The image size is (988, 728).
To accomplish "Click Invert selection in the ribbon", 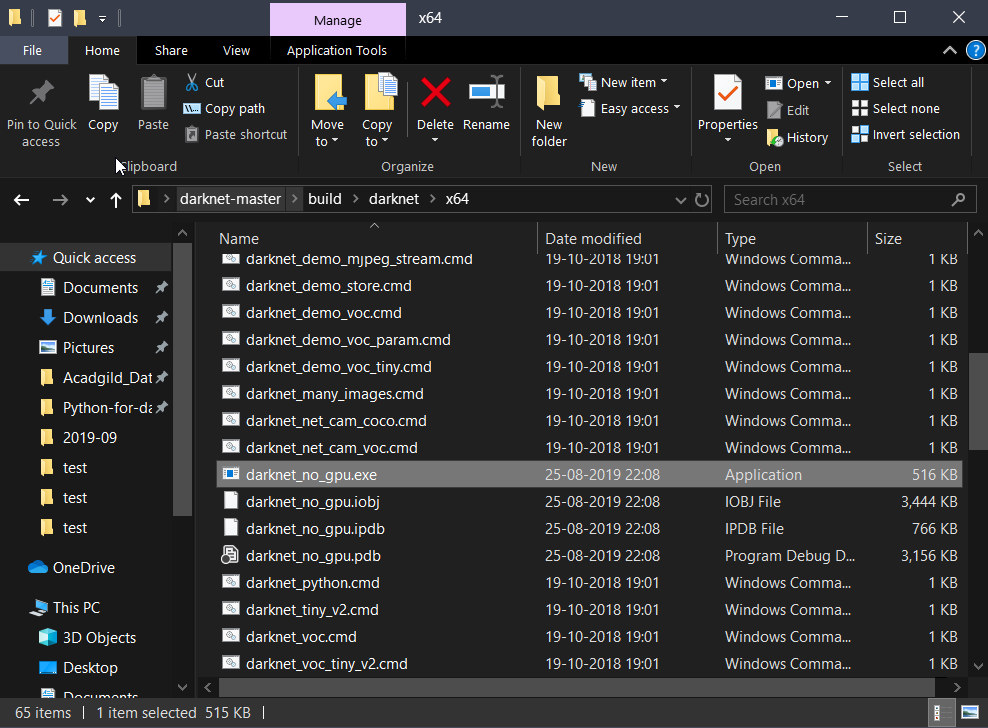I will pos(905,134).
